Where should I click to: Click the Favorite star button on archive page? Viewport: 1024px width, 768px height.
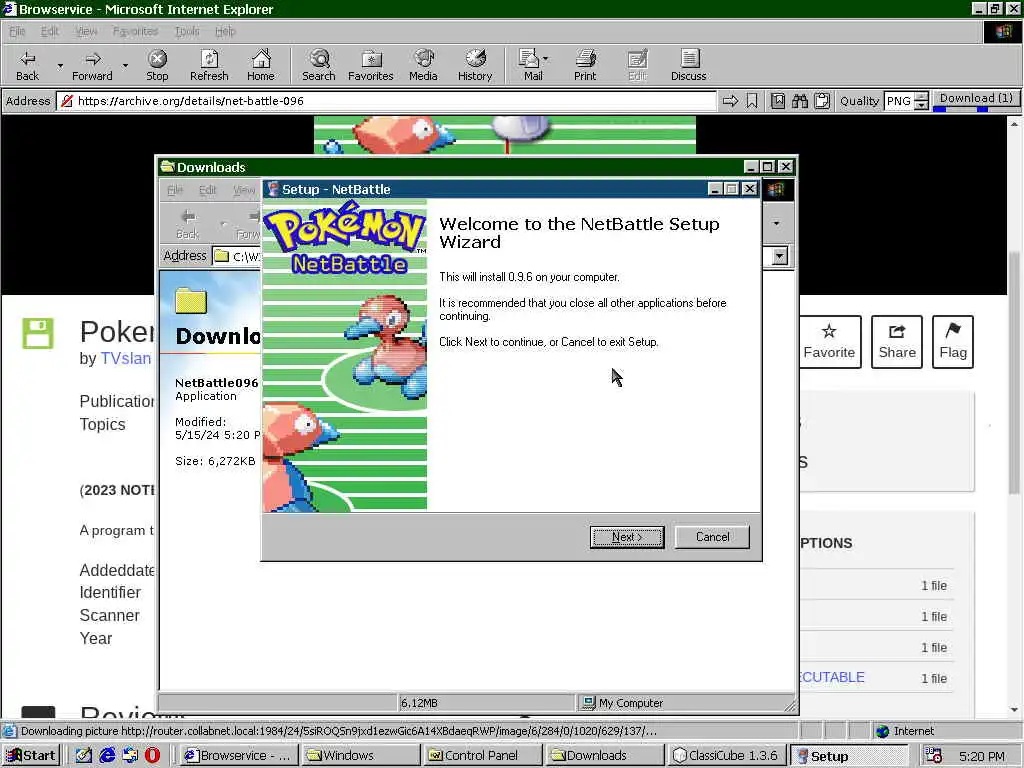click(829, 342)
